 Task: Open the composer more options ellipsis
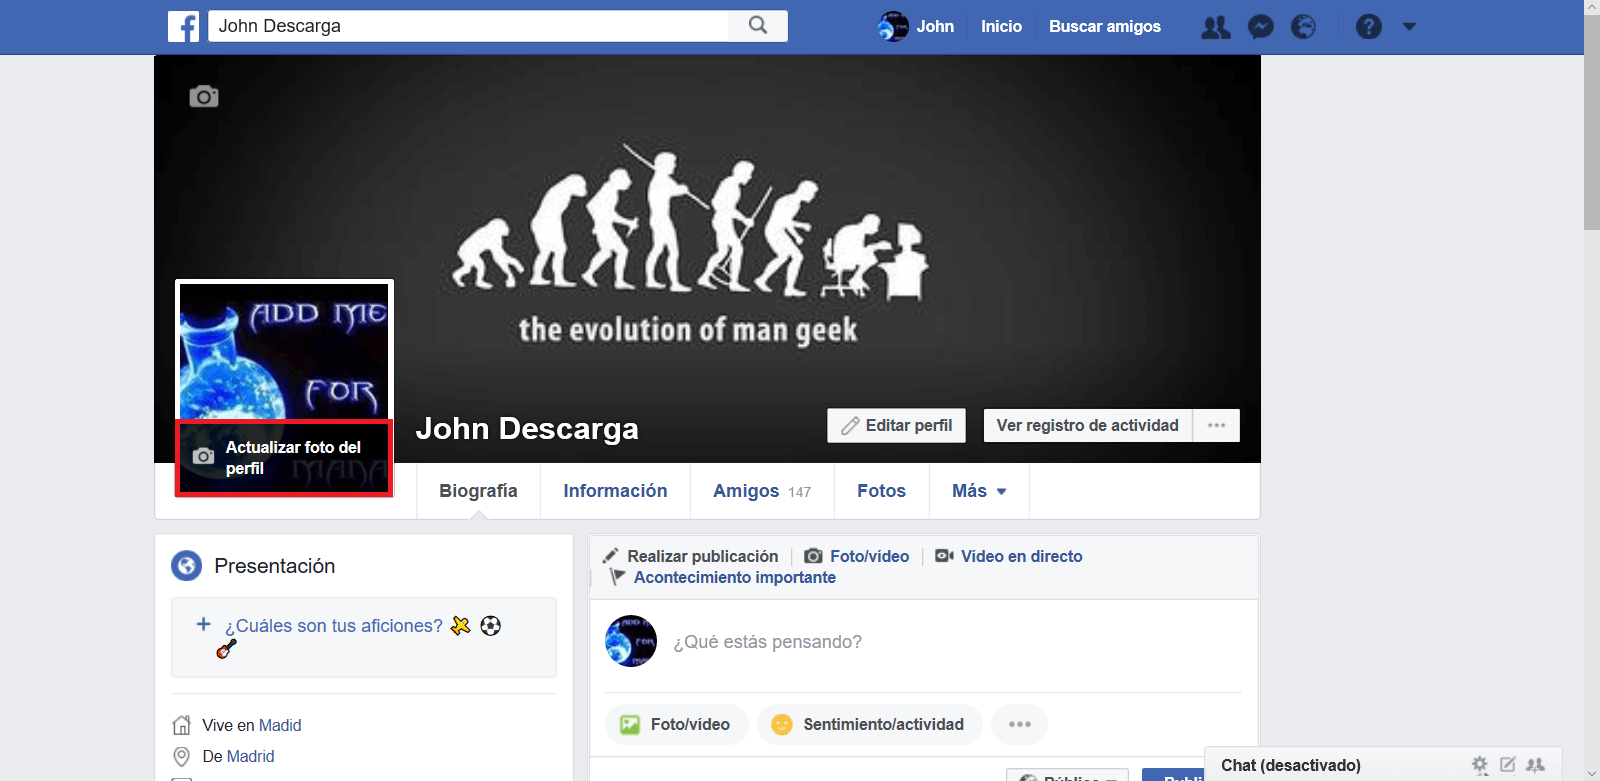pos(1019,724)
